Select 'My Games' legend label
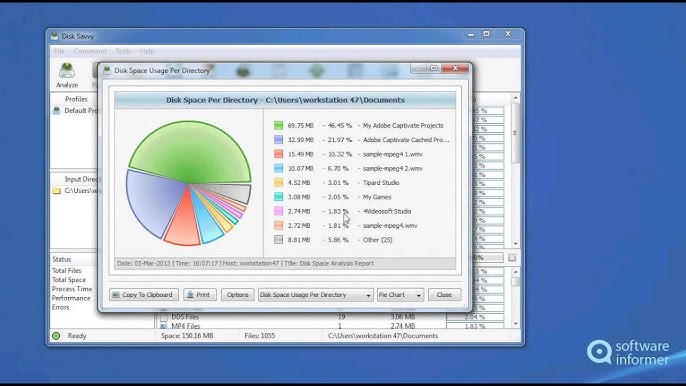Viewport: 686px width, 386px height. point(377,197)
